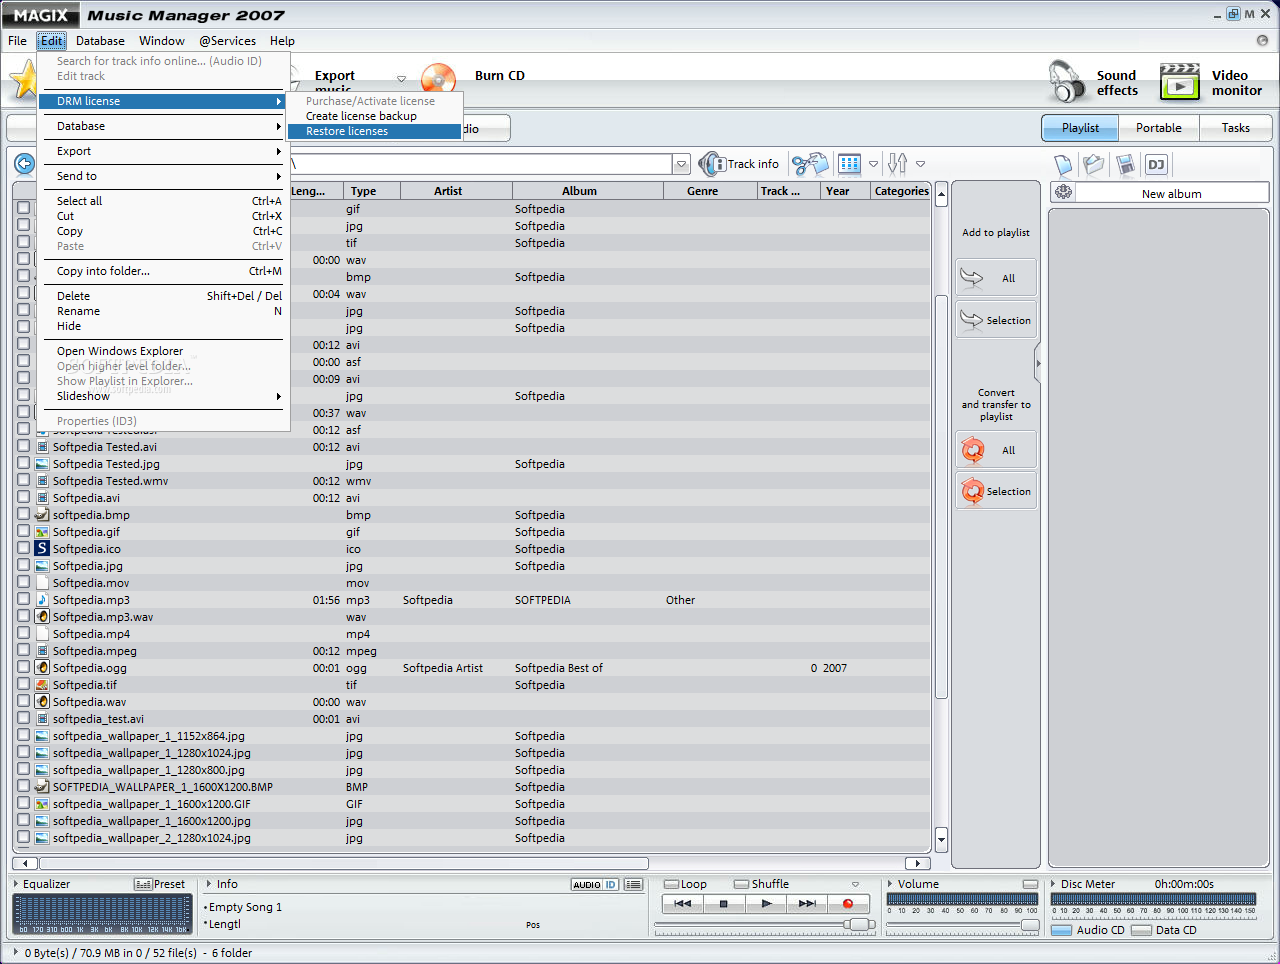
Task: Stop playback
Action: click(x=724, y=904)
